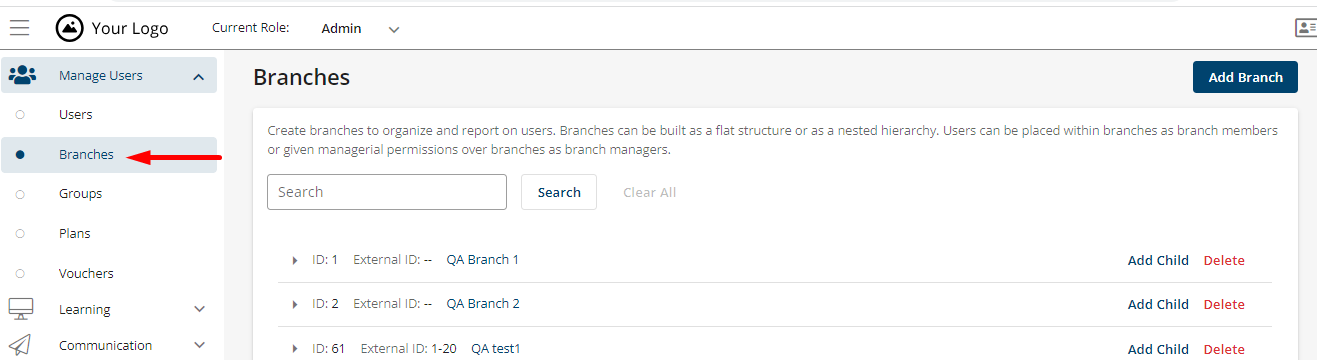Expand the Communication section chevron

tap(199, 346)
